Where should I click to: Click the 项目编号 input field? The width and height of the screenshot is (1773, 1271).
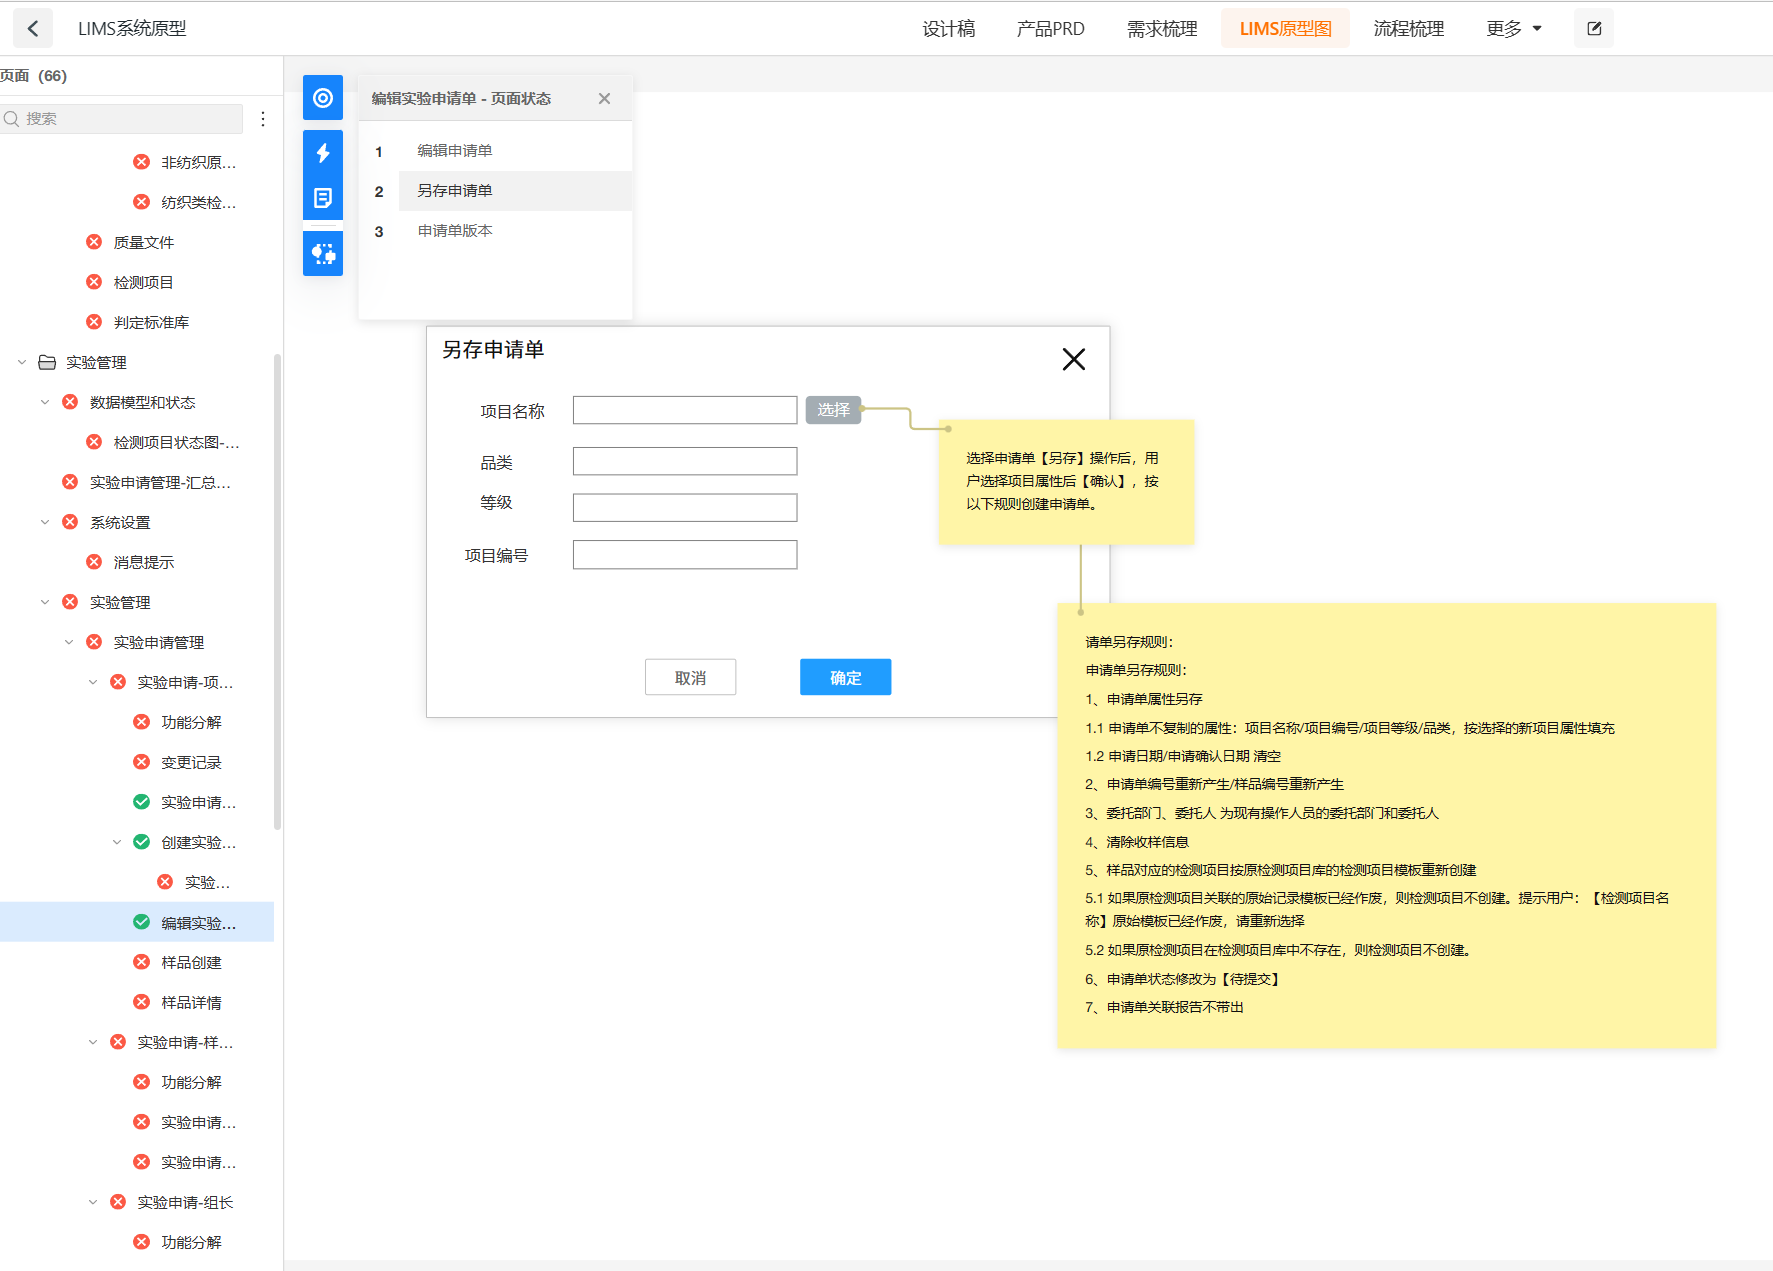[685, 555]
